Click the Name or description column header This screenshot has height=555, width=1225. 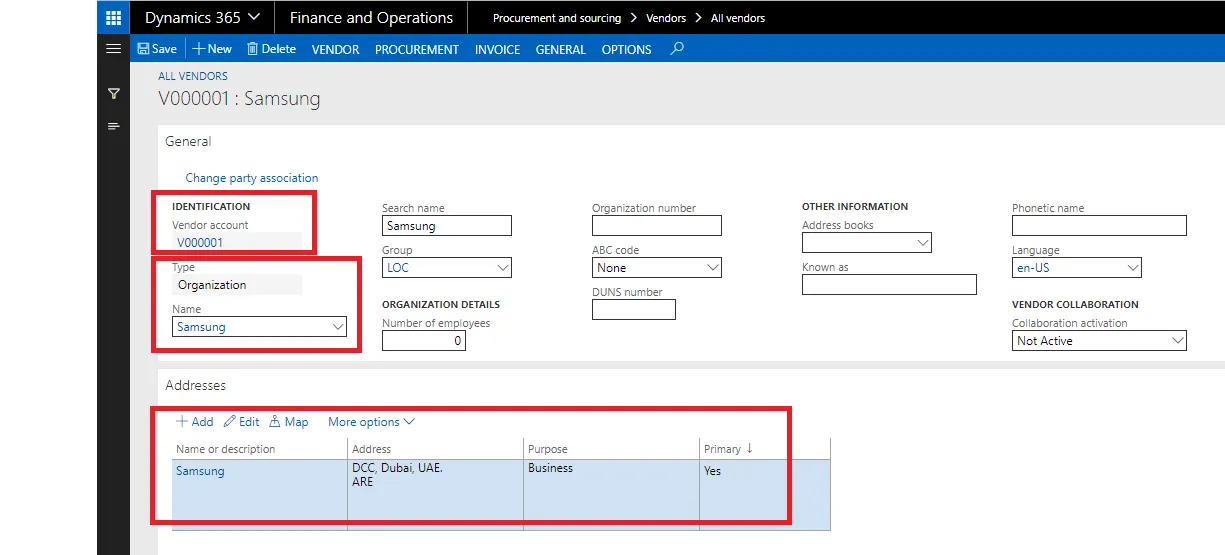pyautogui.click(x=225, y=449)
